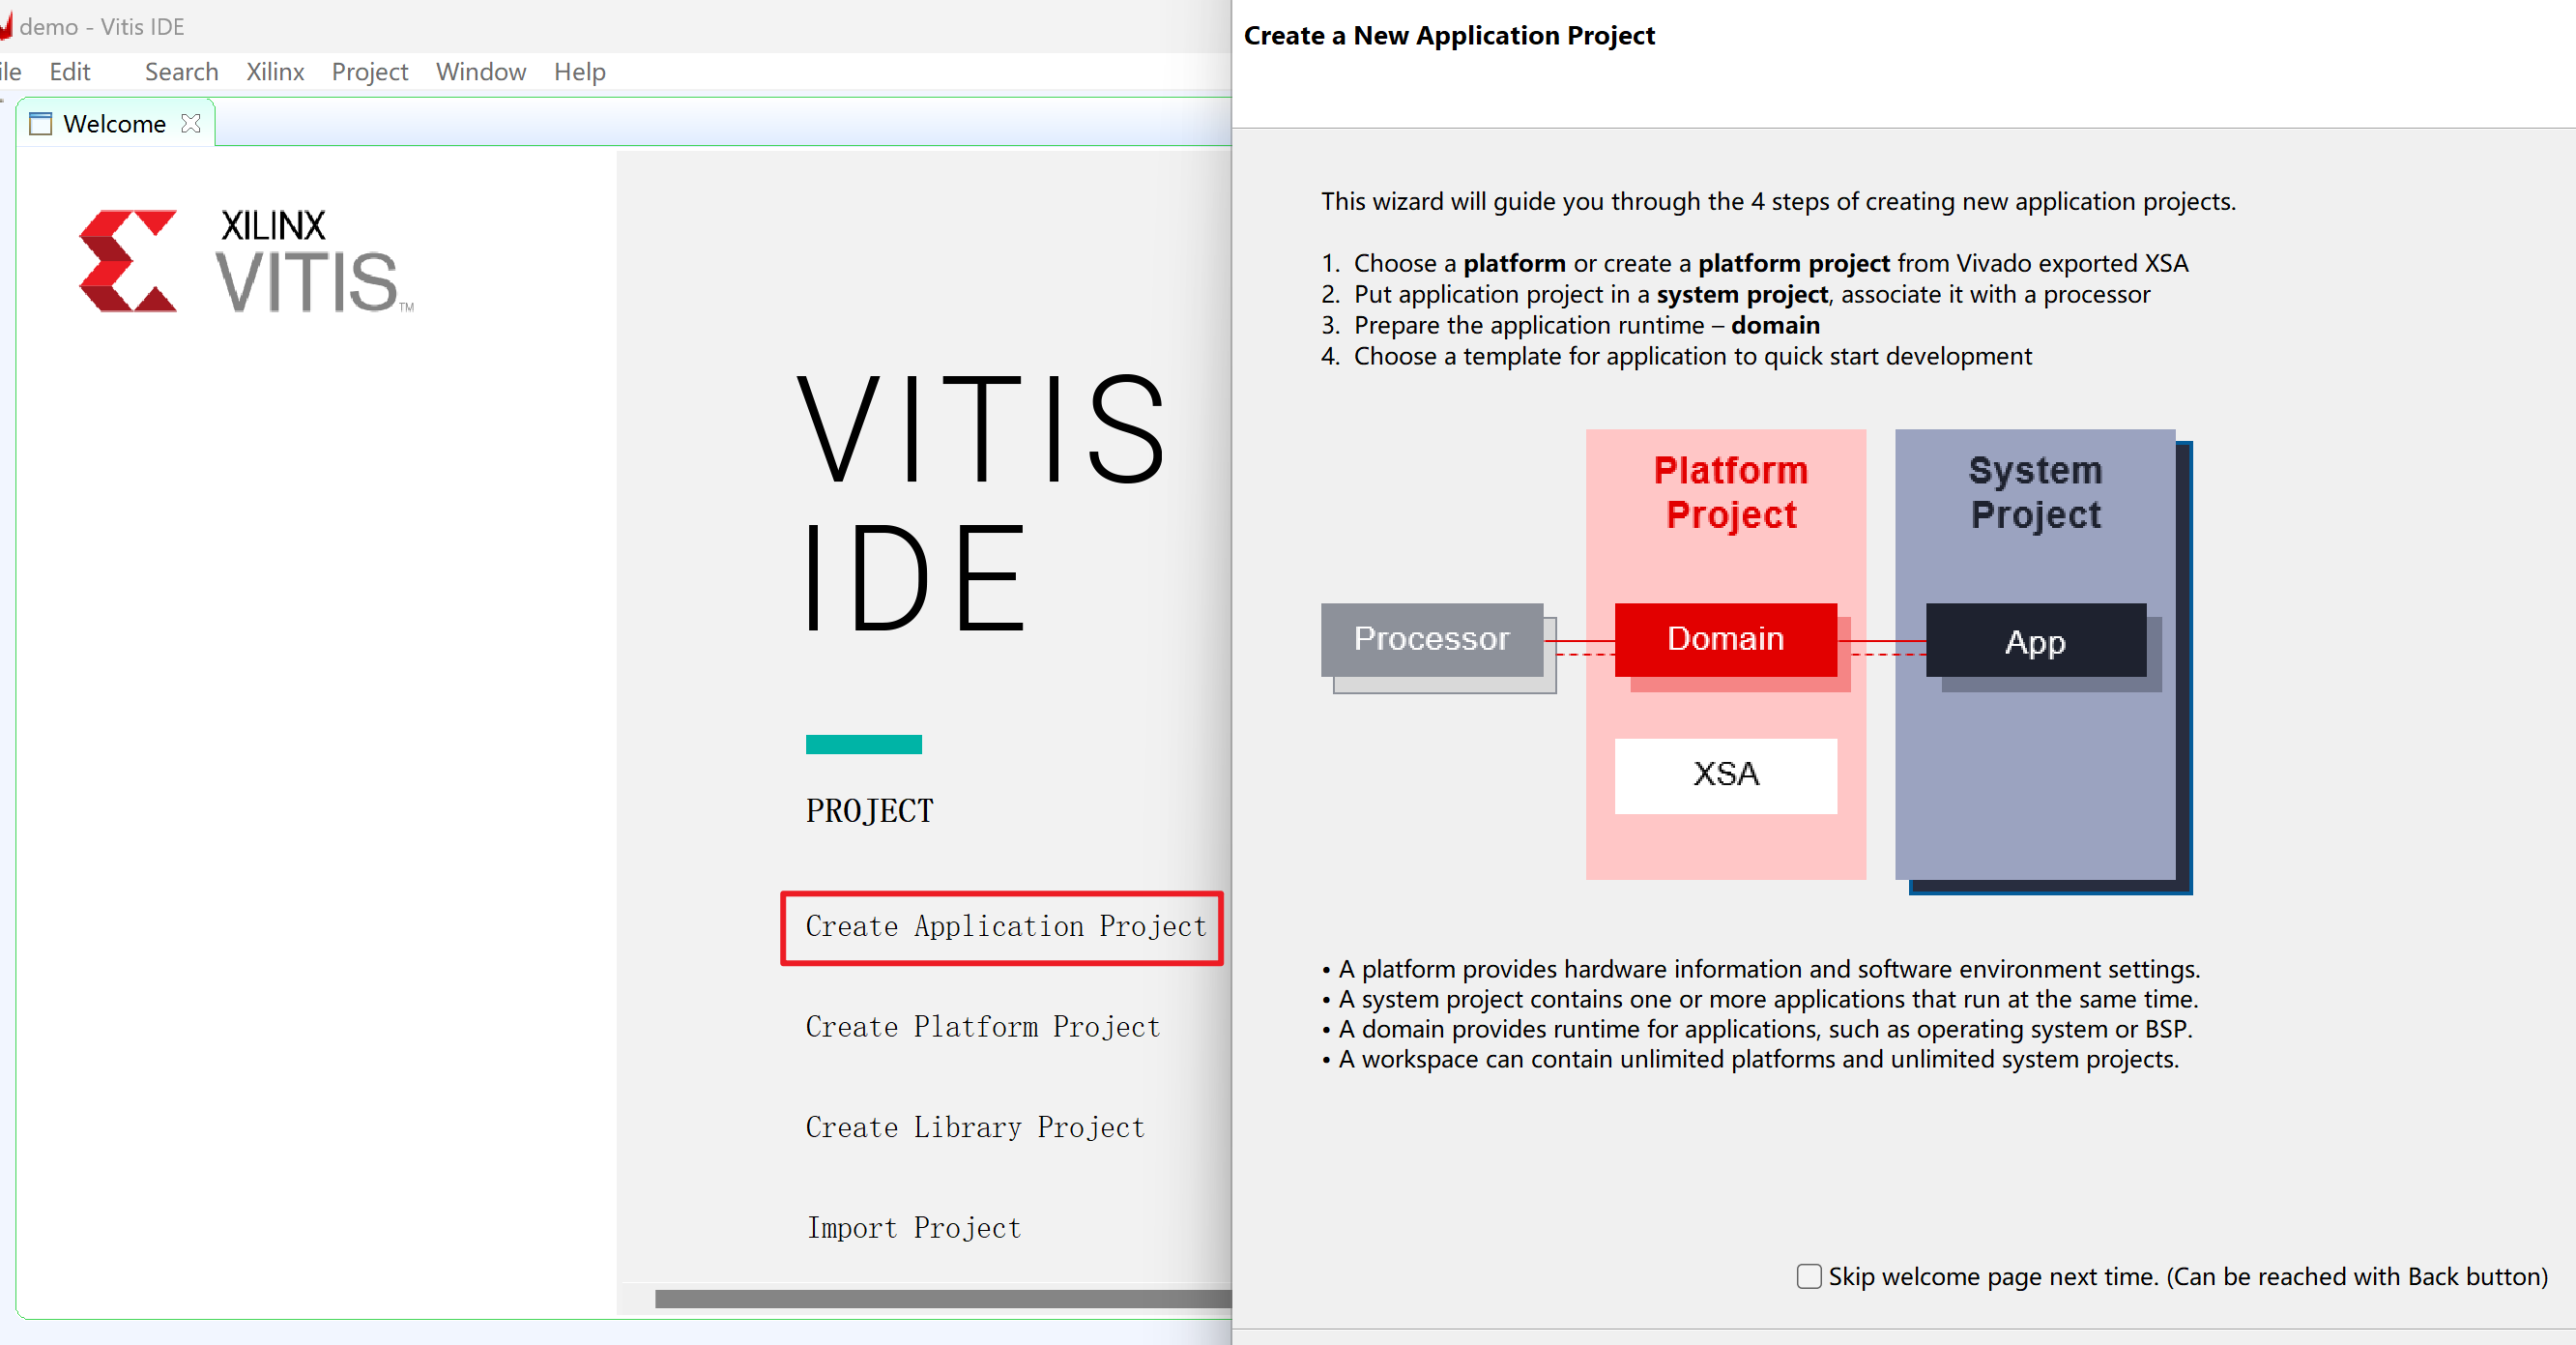Screen dimensions: 2576x1345
Task: Select the Welcome tab
Action: pos(114,124)
